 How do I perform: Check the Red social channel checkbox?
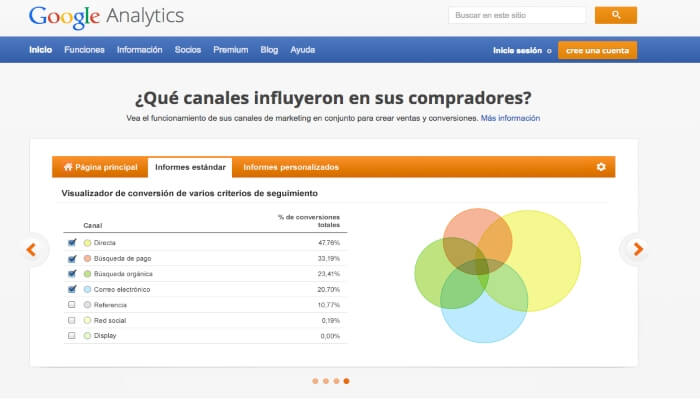tap(72, 320)
